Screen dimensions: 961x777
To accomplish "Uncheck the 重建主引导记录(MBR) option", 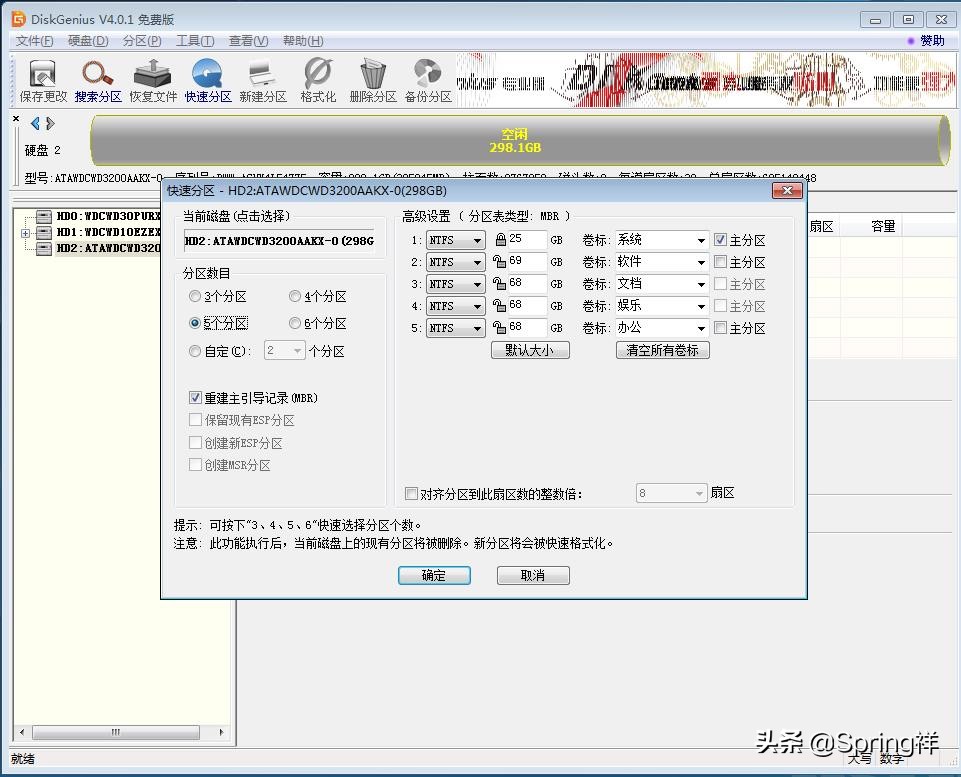I will click(196, 398).
